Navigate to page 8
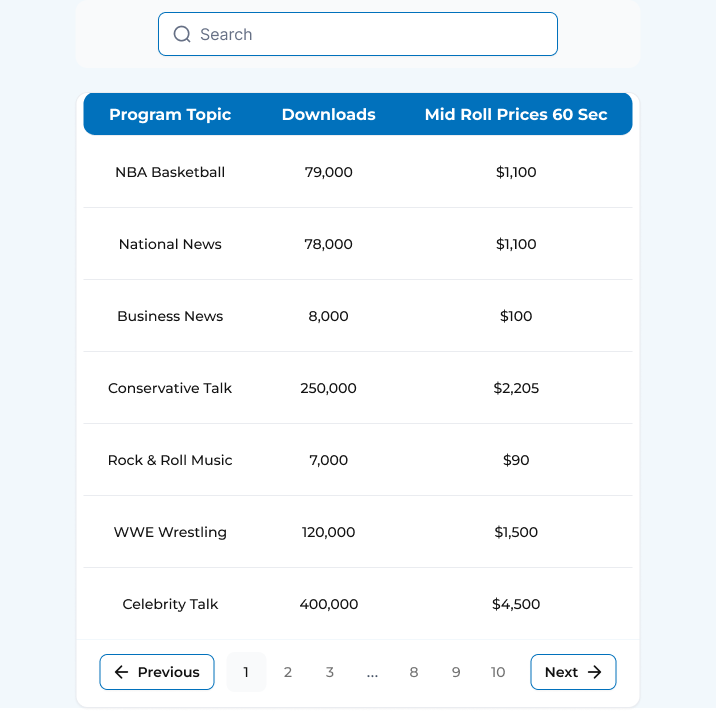This screenshot has height=711, width=716. (x=414, y=672)
